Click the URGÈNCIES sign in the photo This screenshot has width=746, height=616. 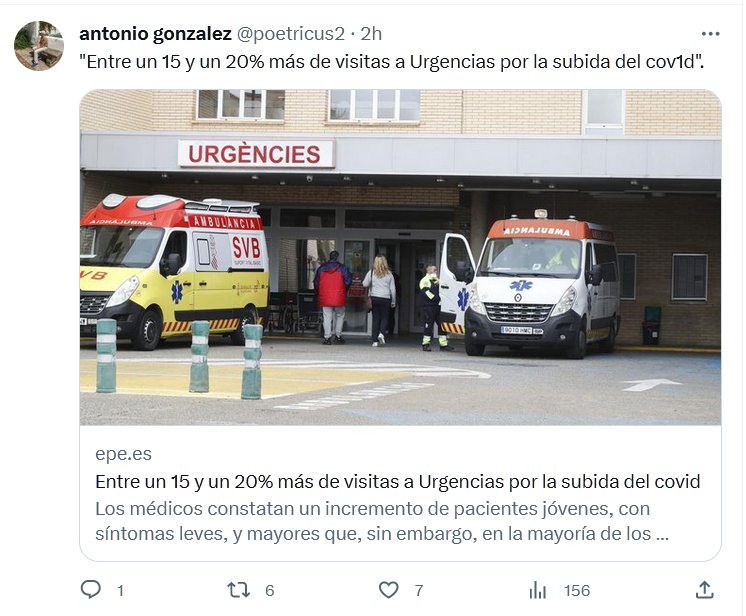pos(256,154)
